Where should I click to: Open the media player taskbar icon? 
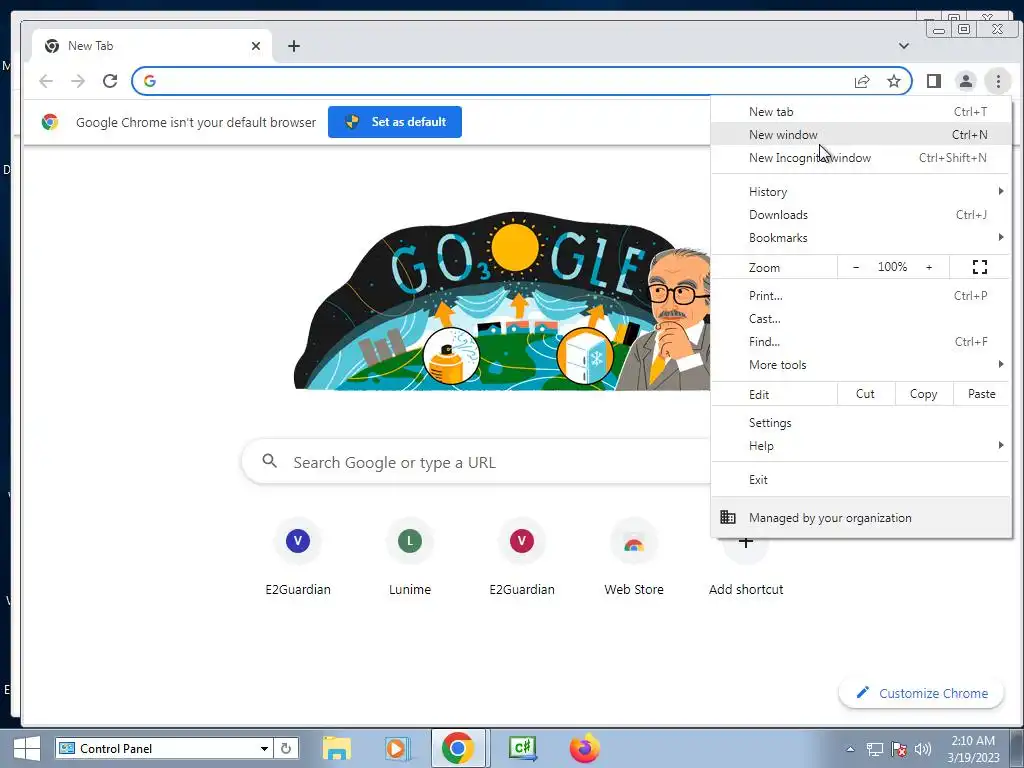[x=396, y=748]
